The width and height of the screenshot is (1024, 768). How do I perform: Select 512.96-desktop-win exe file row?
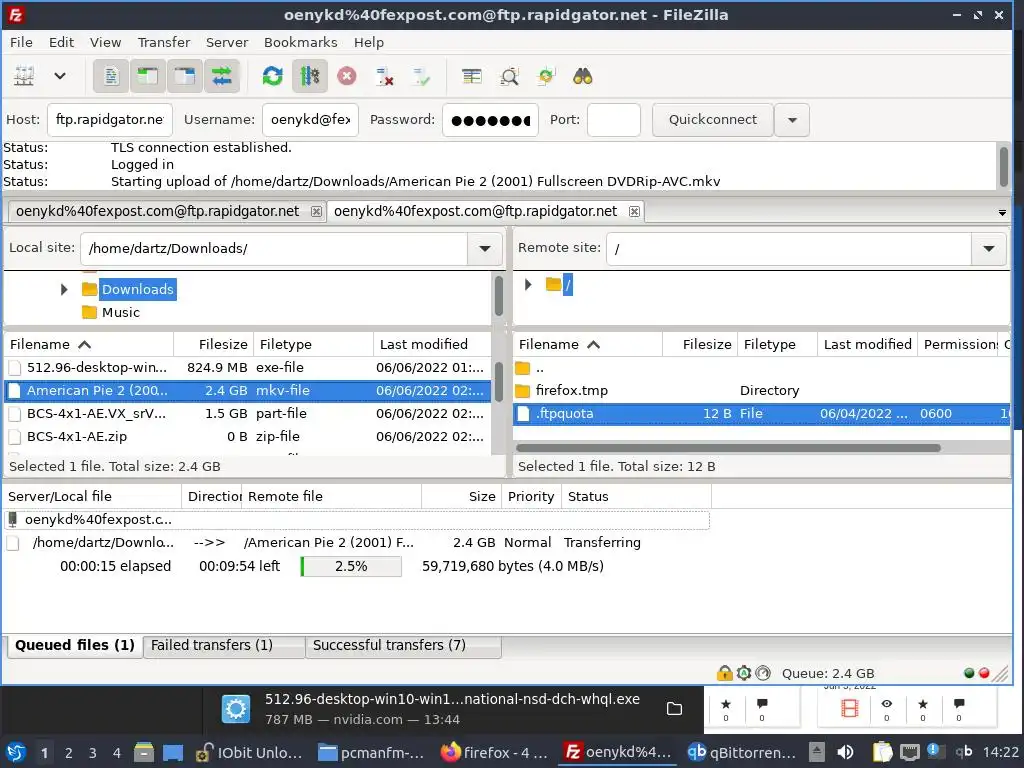pos(248,368)
